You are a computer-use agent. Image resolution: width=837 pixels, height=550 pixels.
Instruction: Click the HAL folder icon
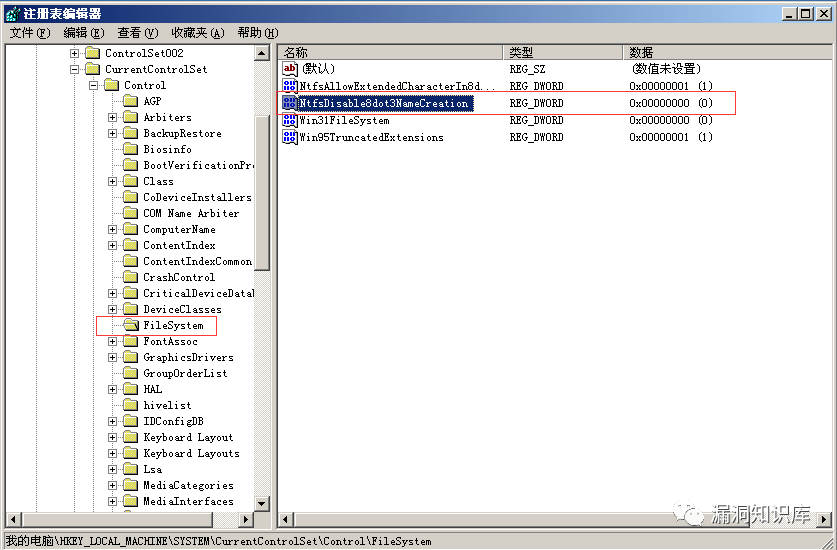[x=131, y=389]
